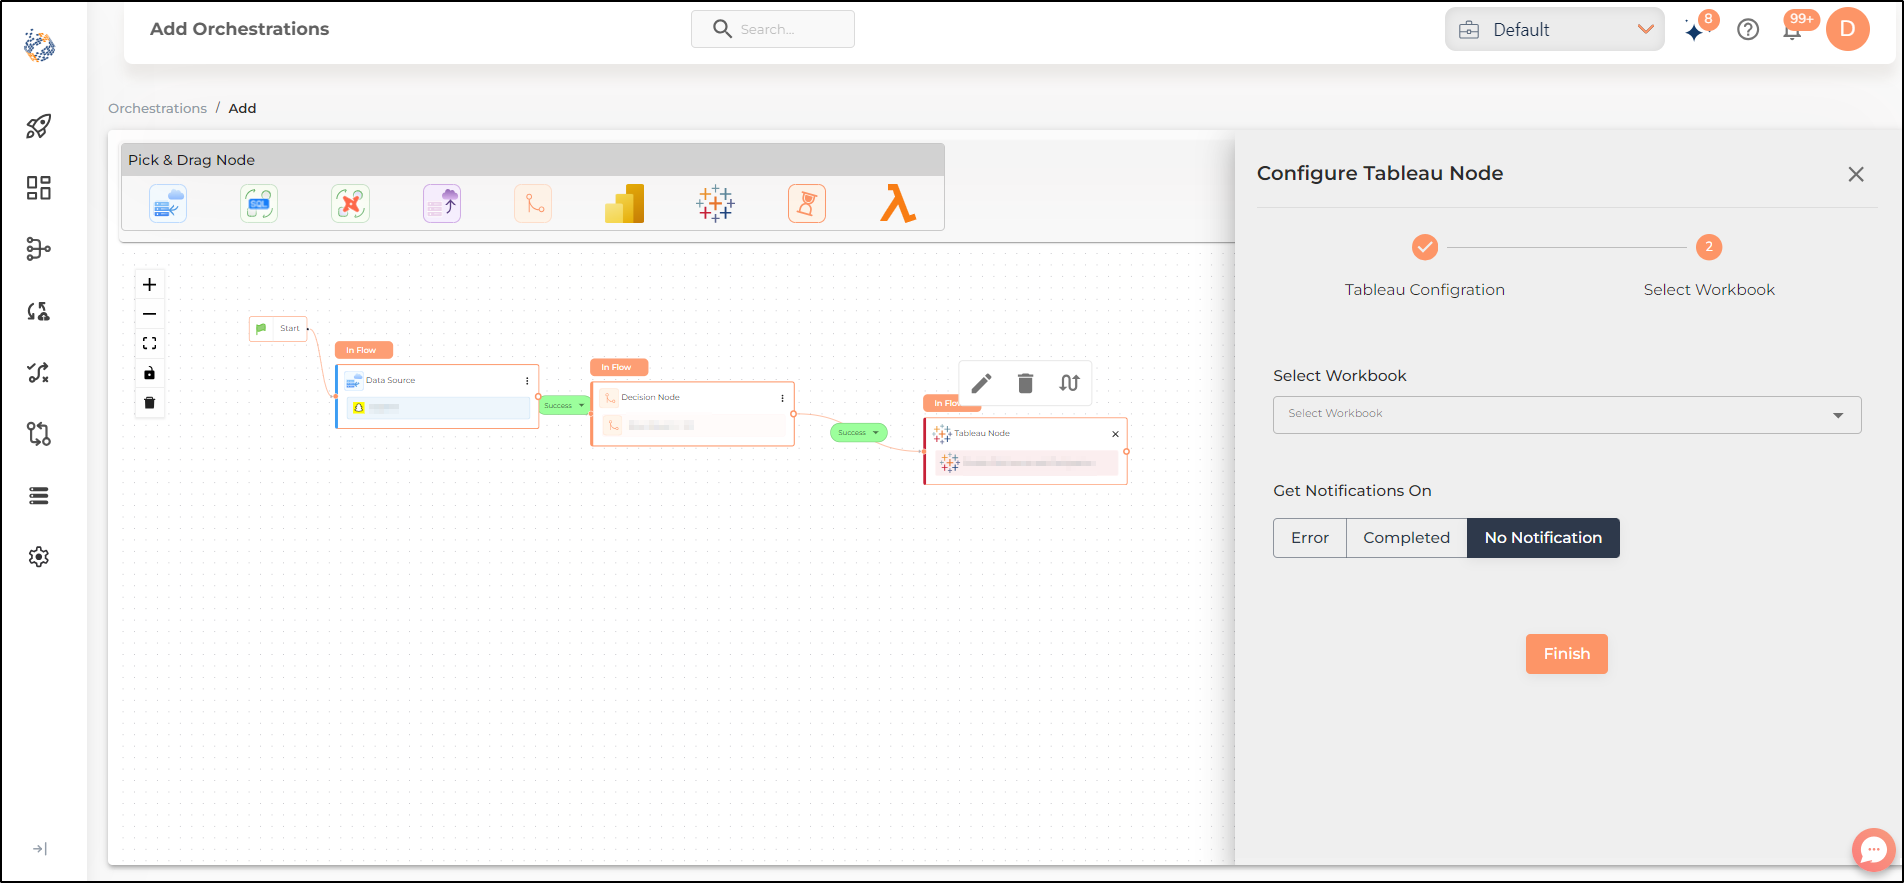Select the No Notification option

(1543, 538)
